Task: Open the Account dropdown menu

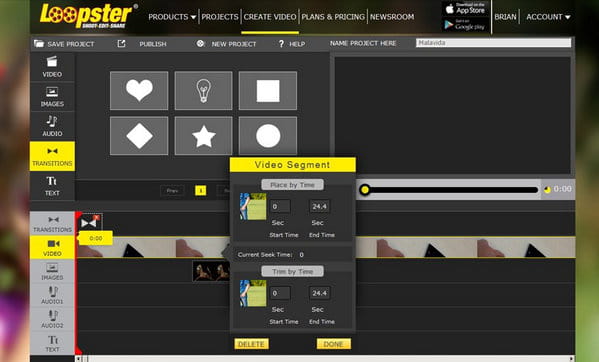Action: click(548, 17)
